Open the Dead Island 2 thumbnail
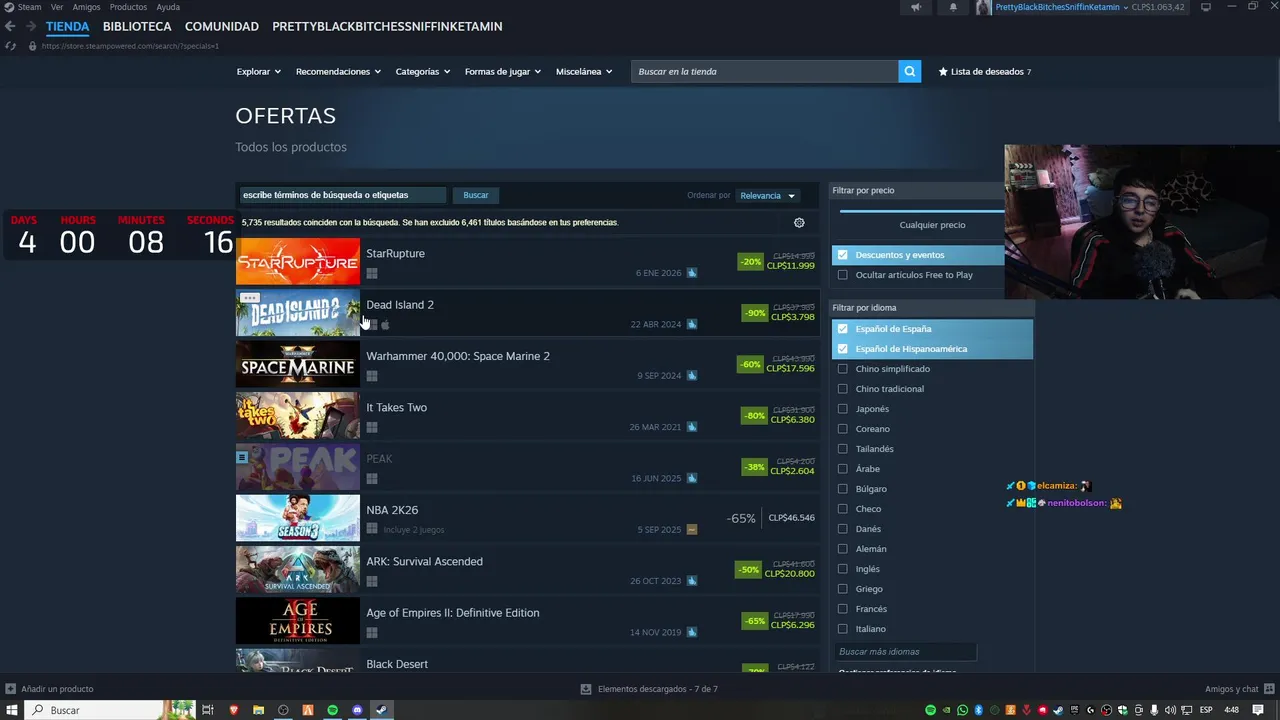Screen dimensions: 1280x720 (x=298, y=312)
